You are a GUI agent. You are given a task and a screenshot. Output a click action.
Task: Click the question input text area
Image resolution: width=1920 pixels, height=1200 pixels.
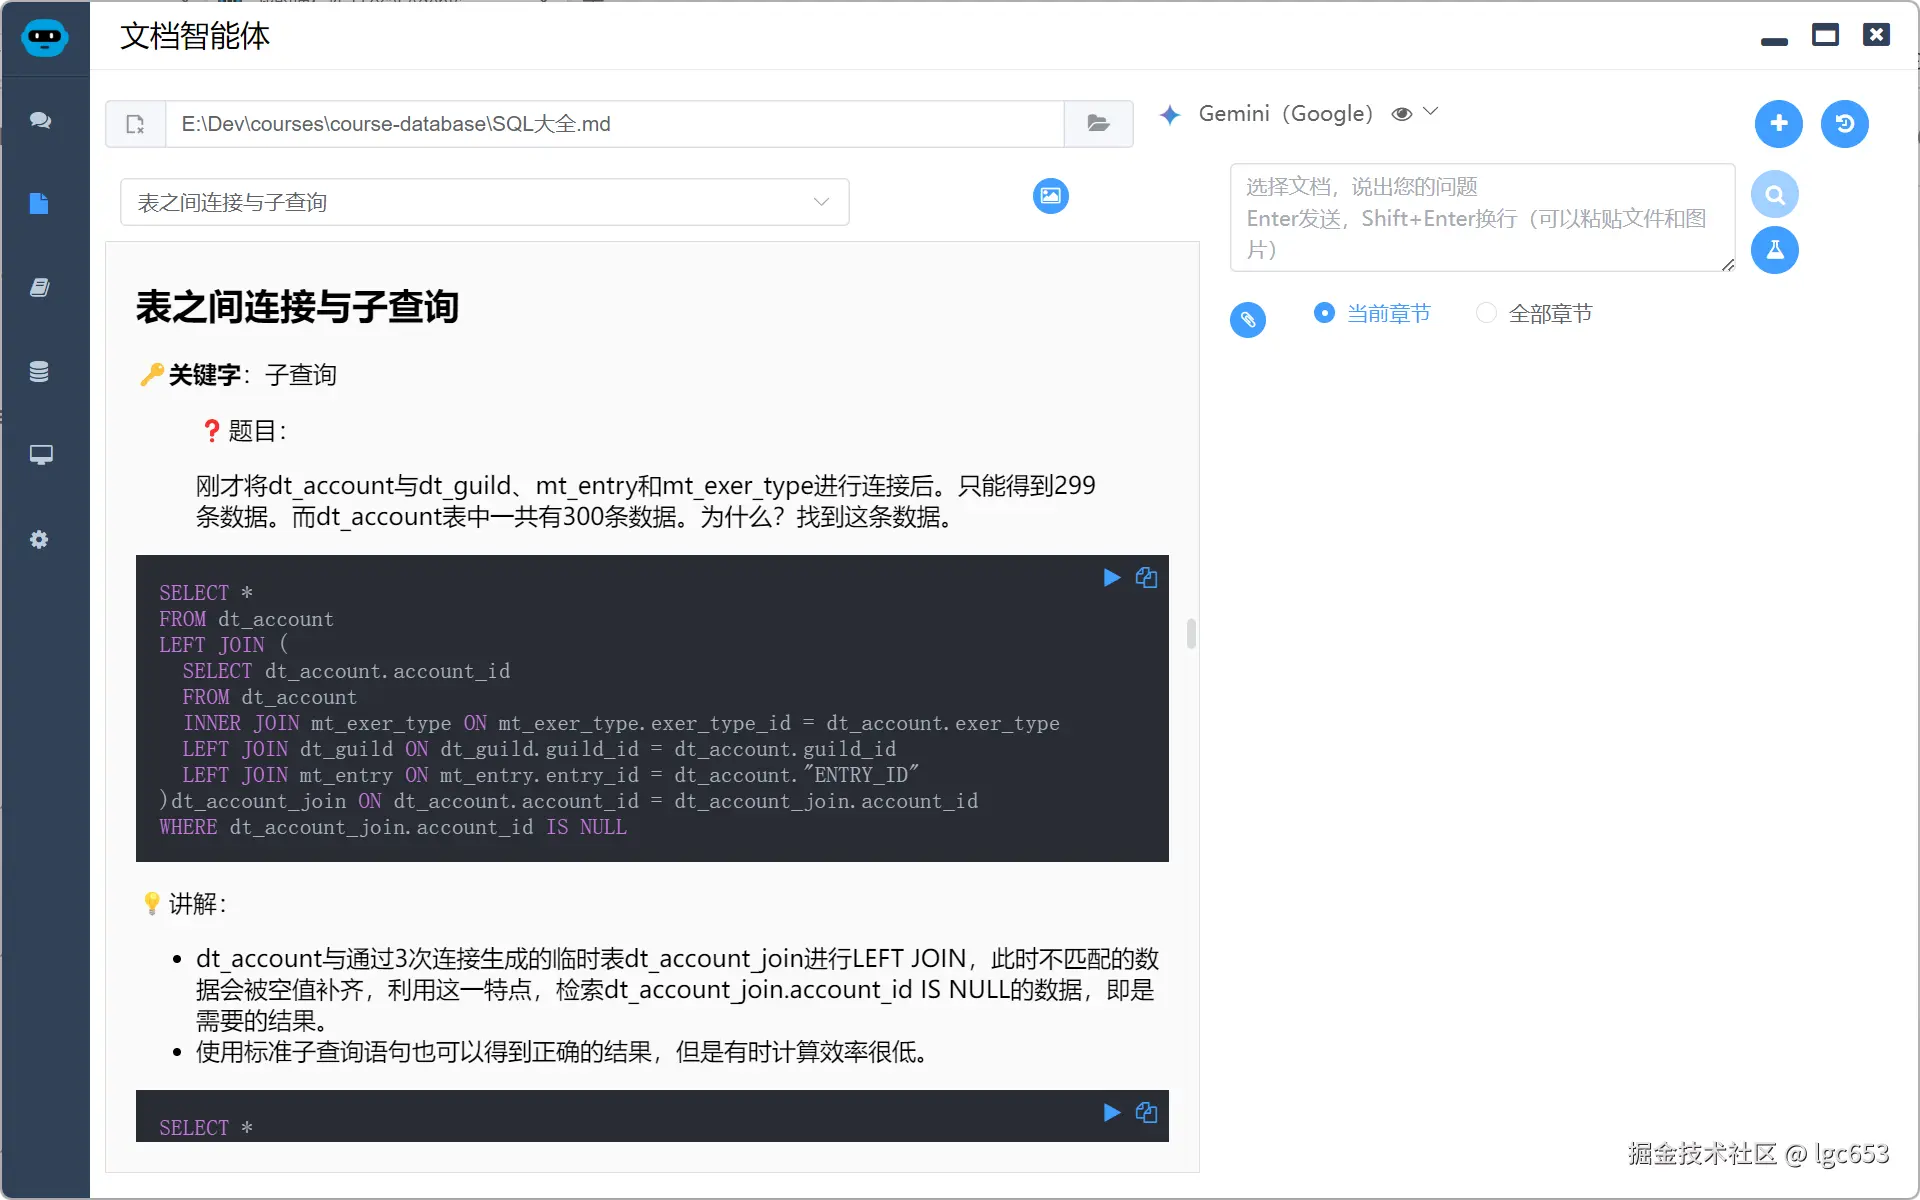[1481, 218]
